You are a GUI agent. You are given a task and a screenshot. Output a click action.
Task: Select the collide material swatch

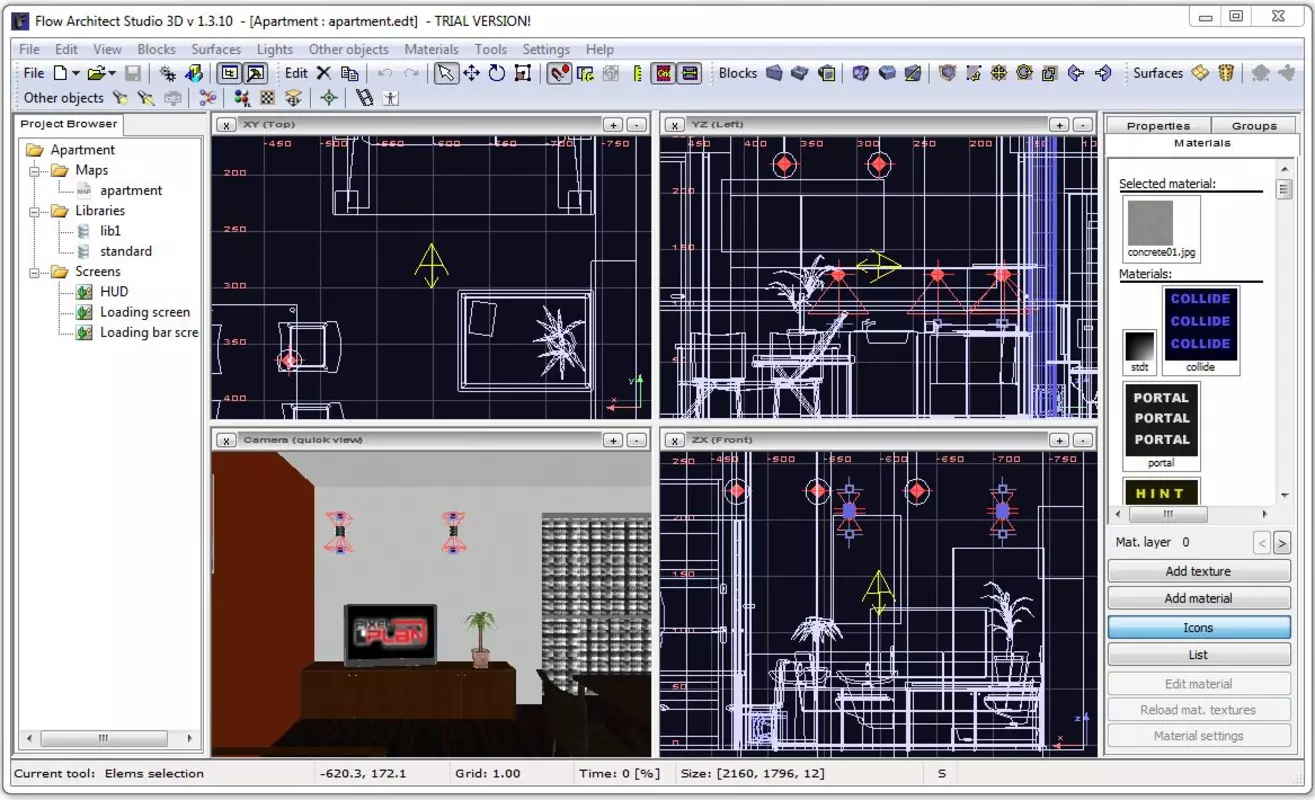pos(1200,330)
